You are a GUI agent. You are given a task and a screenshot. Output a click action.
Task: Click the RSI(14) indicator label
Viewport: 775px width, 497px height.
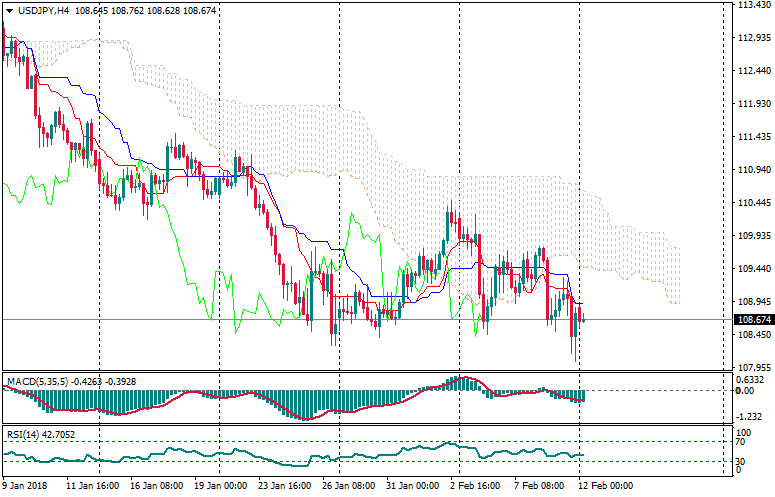[24, 435]
